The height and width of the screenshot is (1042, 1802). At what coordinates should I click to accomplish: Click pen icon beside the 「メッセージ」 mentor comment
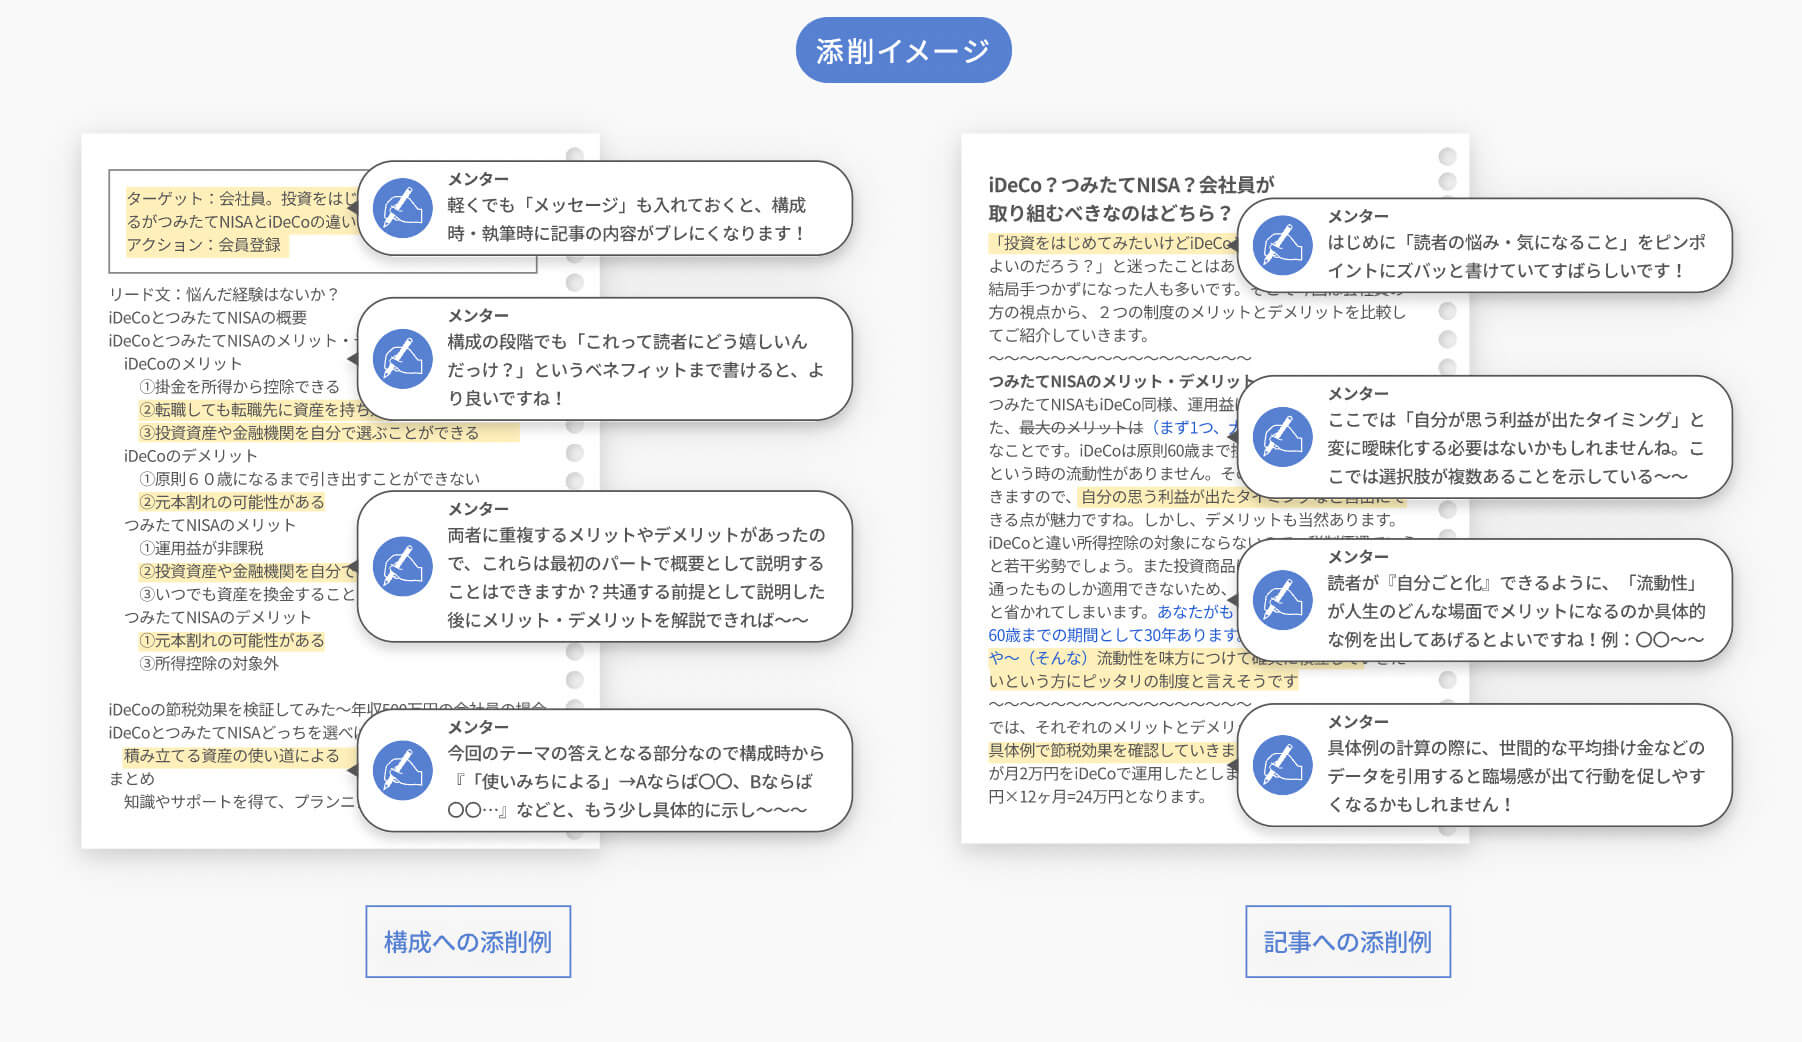click(x=402, y=208)
